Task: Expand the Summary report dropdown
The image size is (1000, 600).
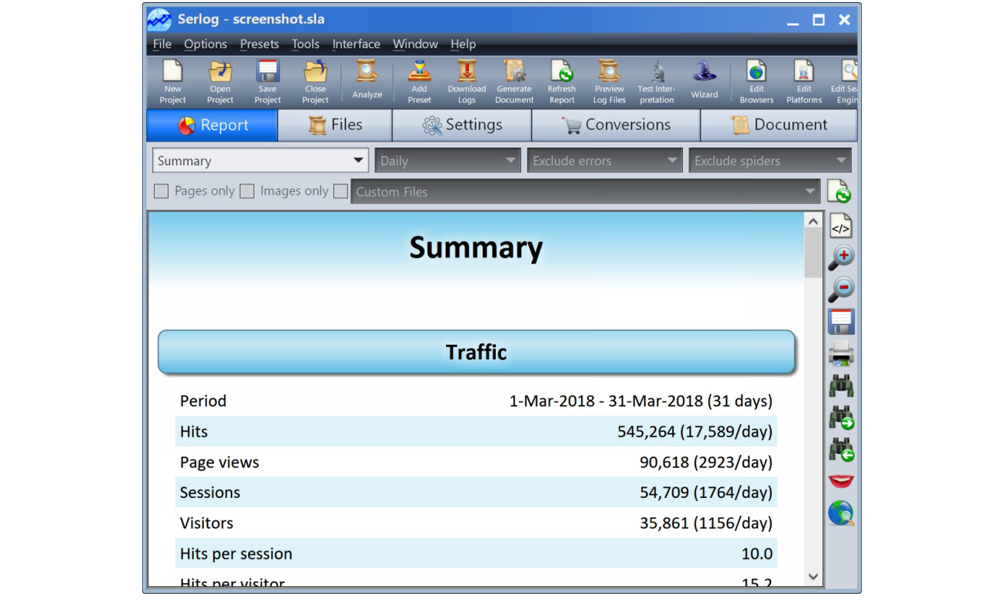Action: [260, 161]
